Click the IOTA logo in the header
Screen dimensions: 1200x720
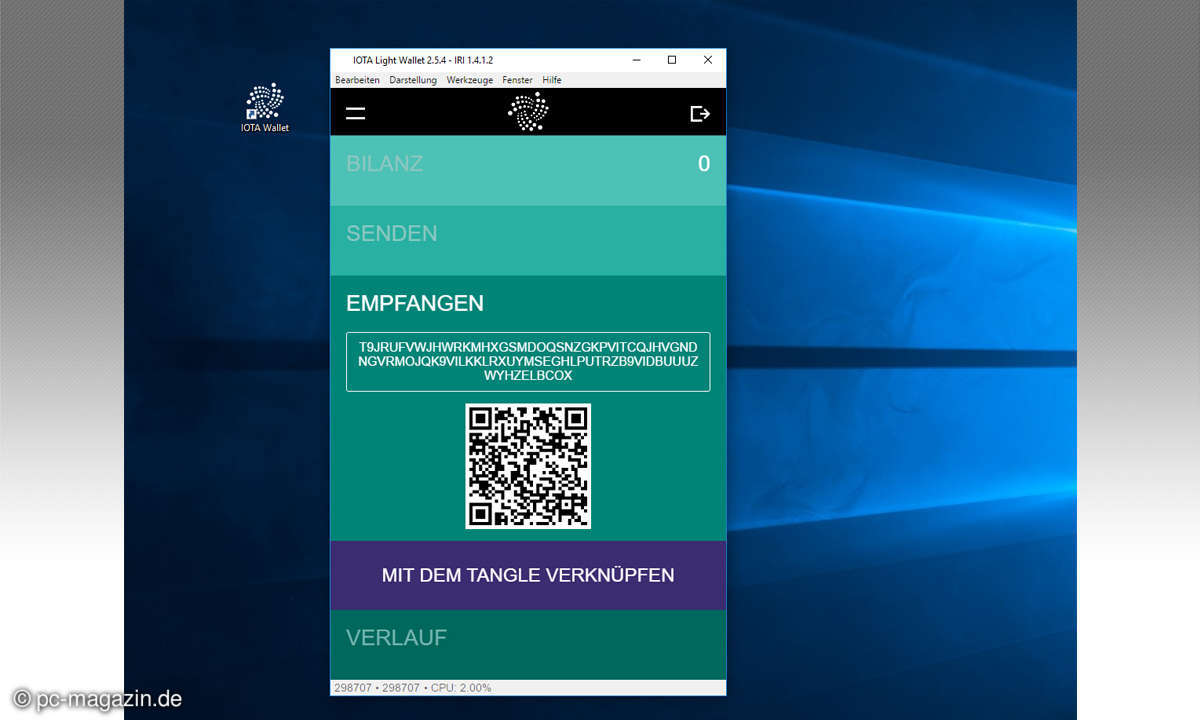(528, 112)
